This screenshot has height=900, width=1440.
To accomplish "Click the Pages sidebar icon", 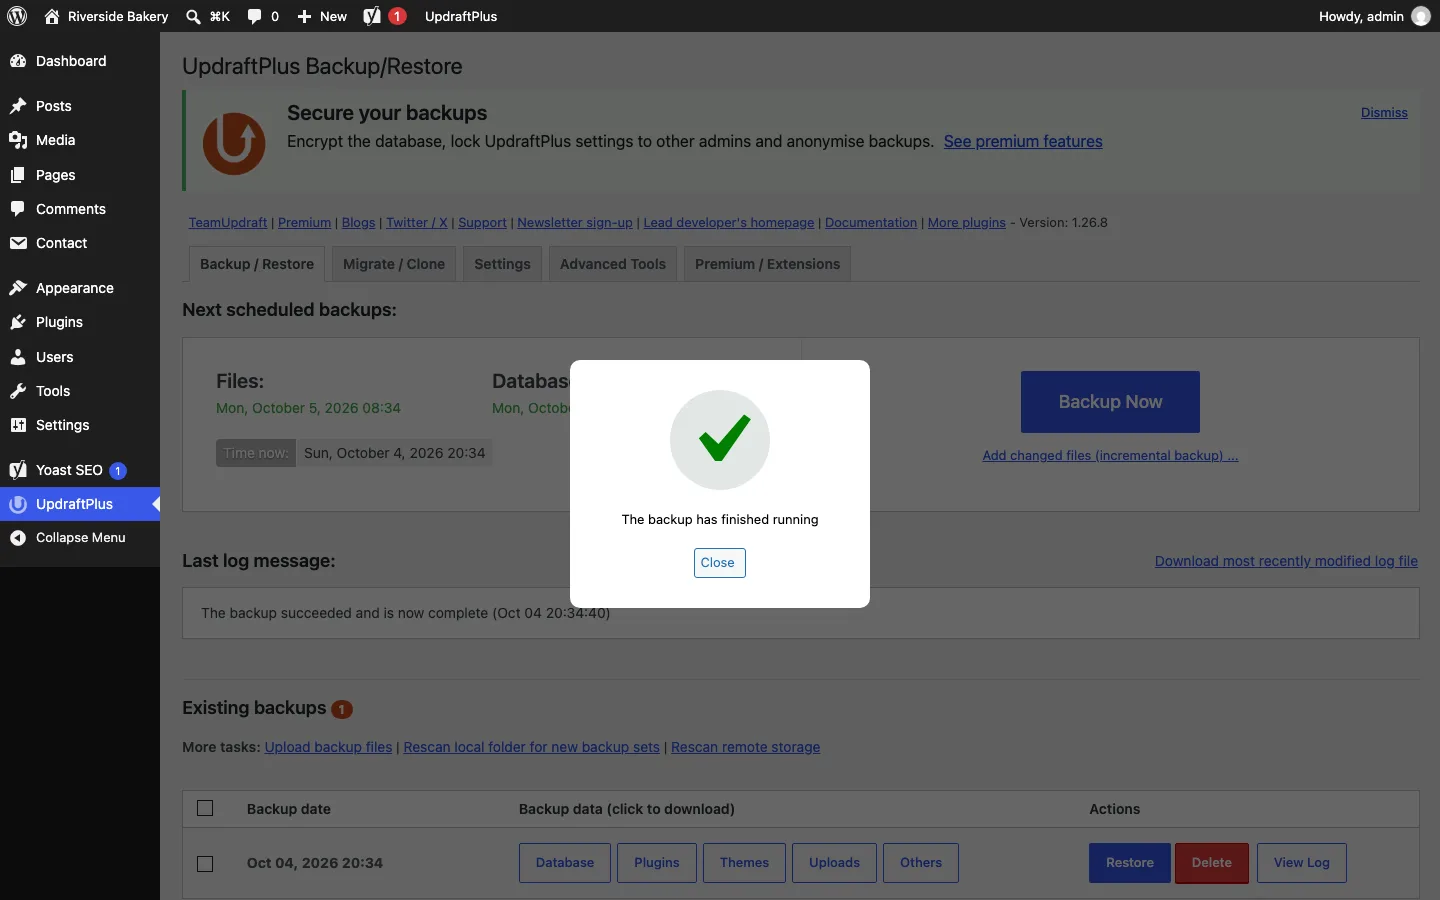I will [18, 175].
